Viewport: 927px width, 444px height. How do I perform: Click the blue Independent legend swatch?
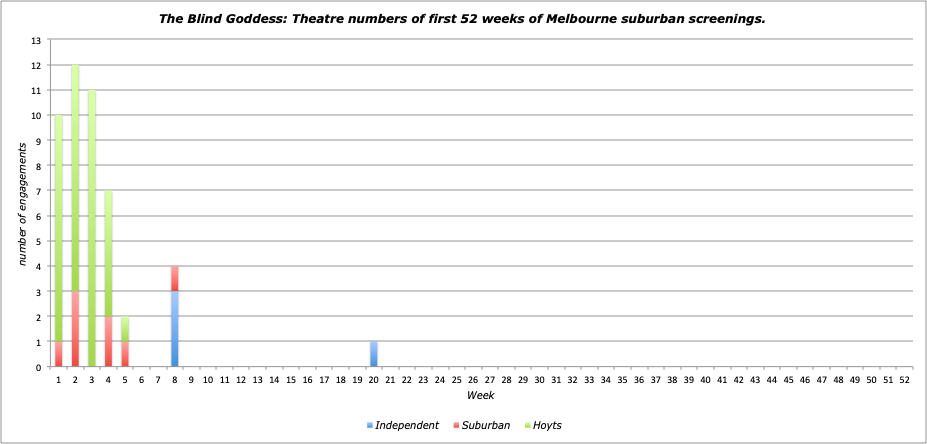369,426
